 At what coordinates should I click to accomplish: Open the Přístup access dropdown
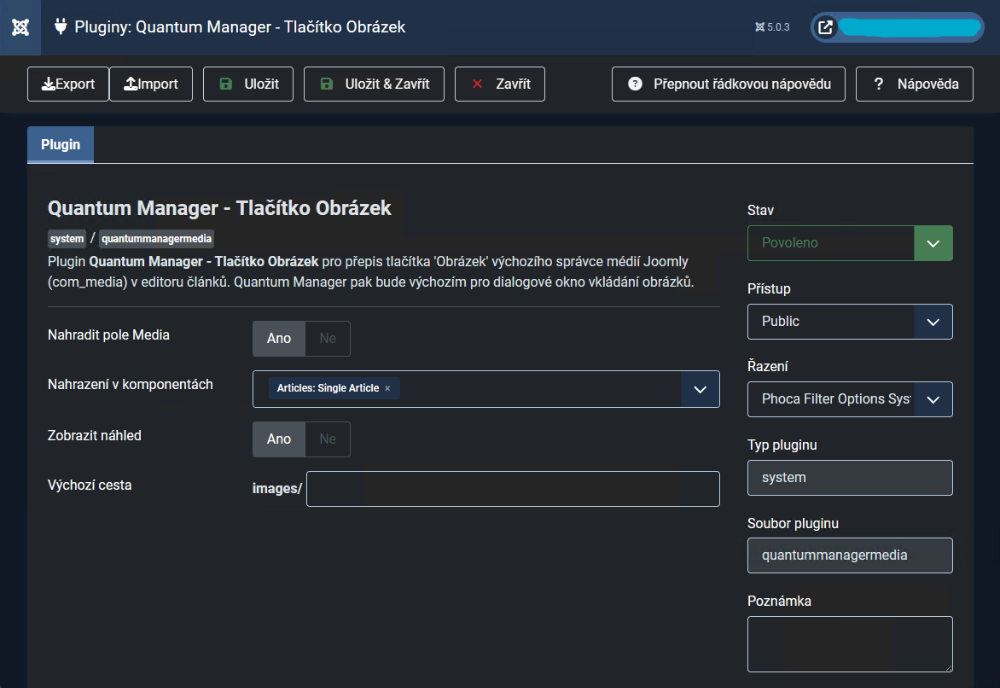849,321
